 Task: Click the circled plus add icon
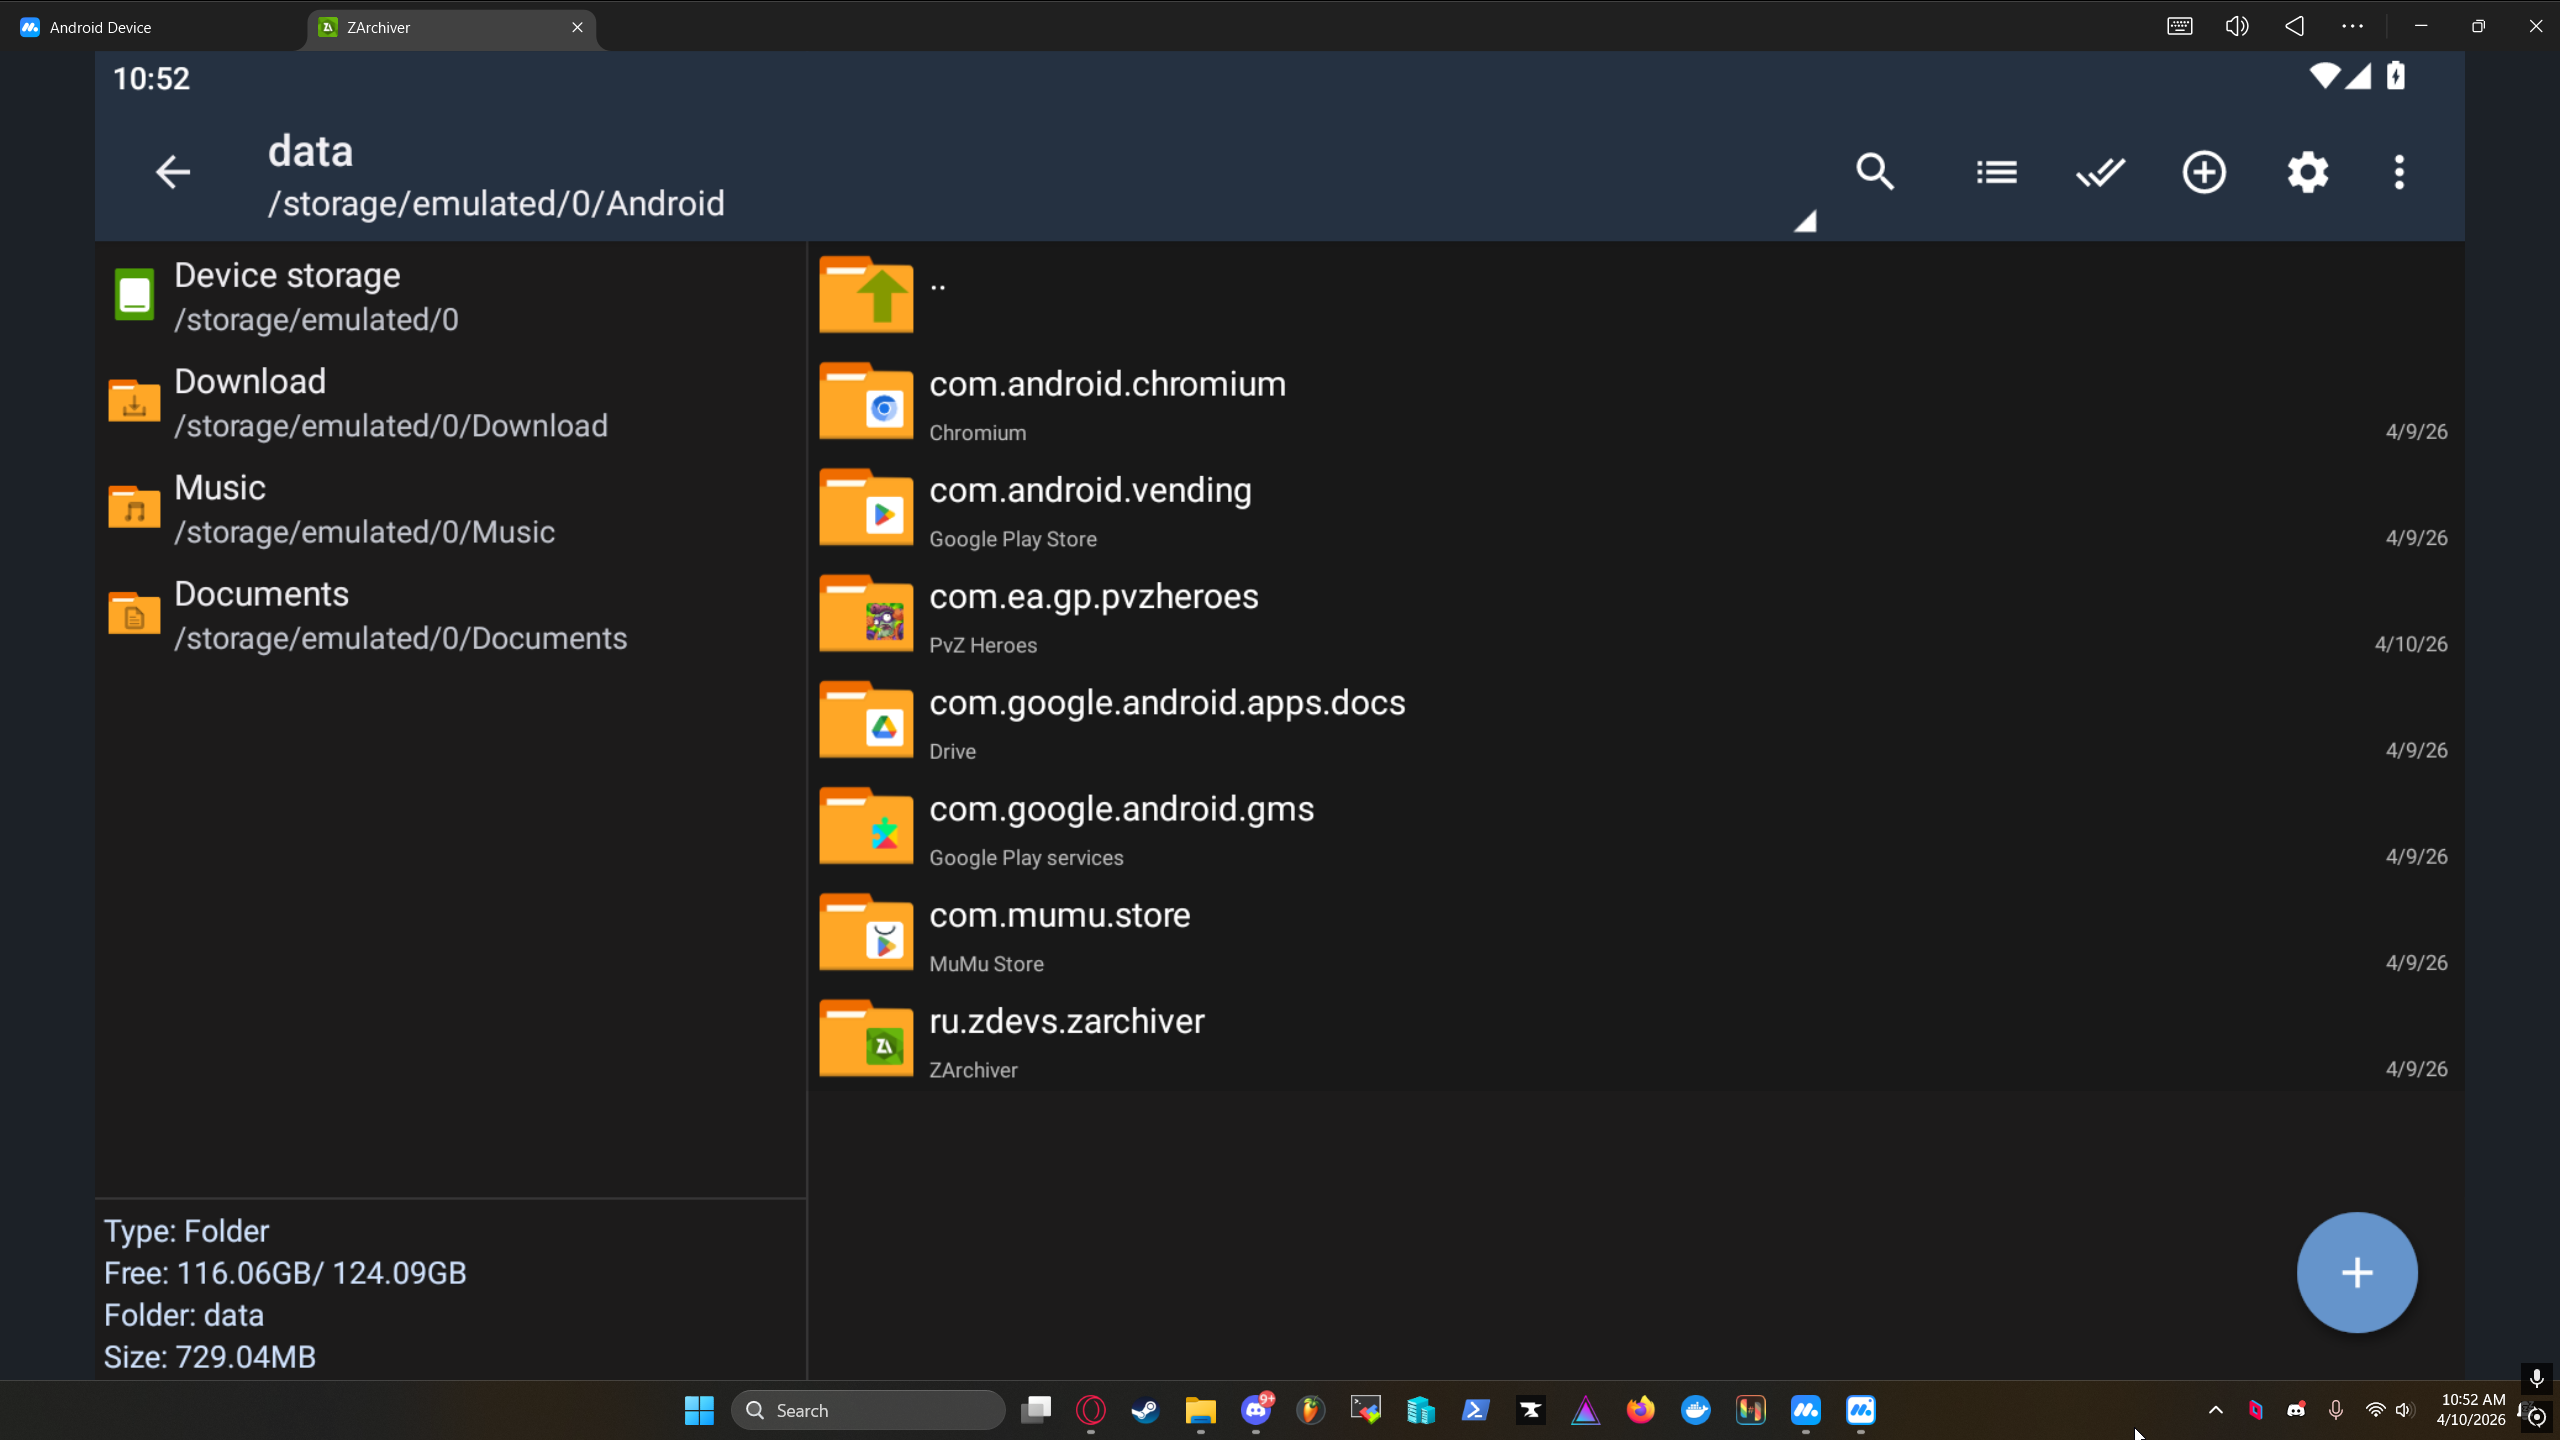pos(2204,172)
